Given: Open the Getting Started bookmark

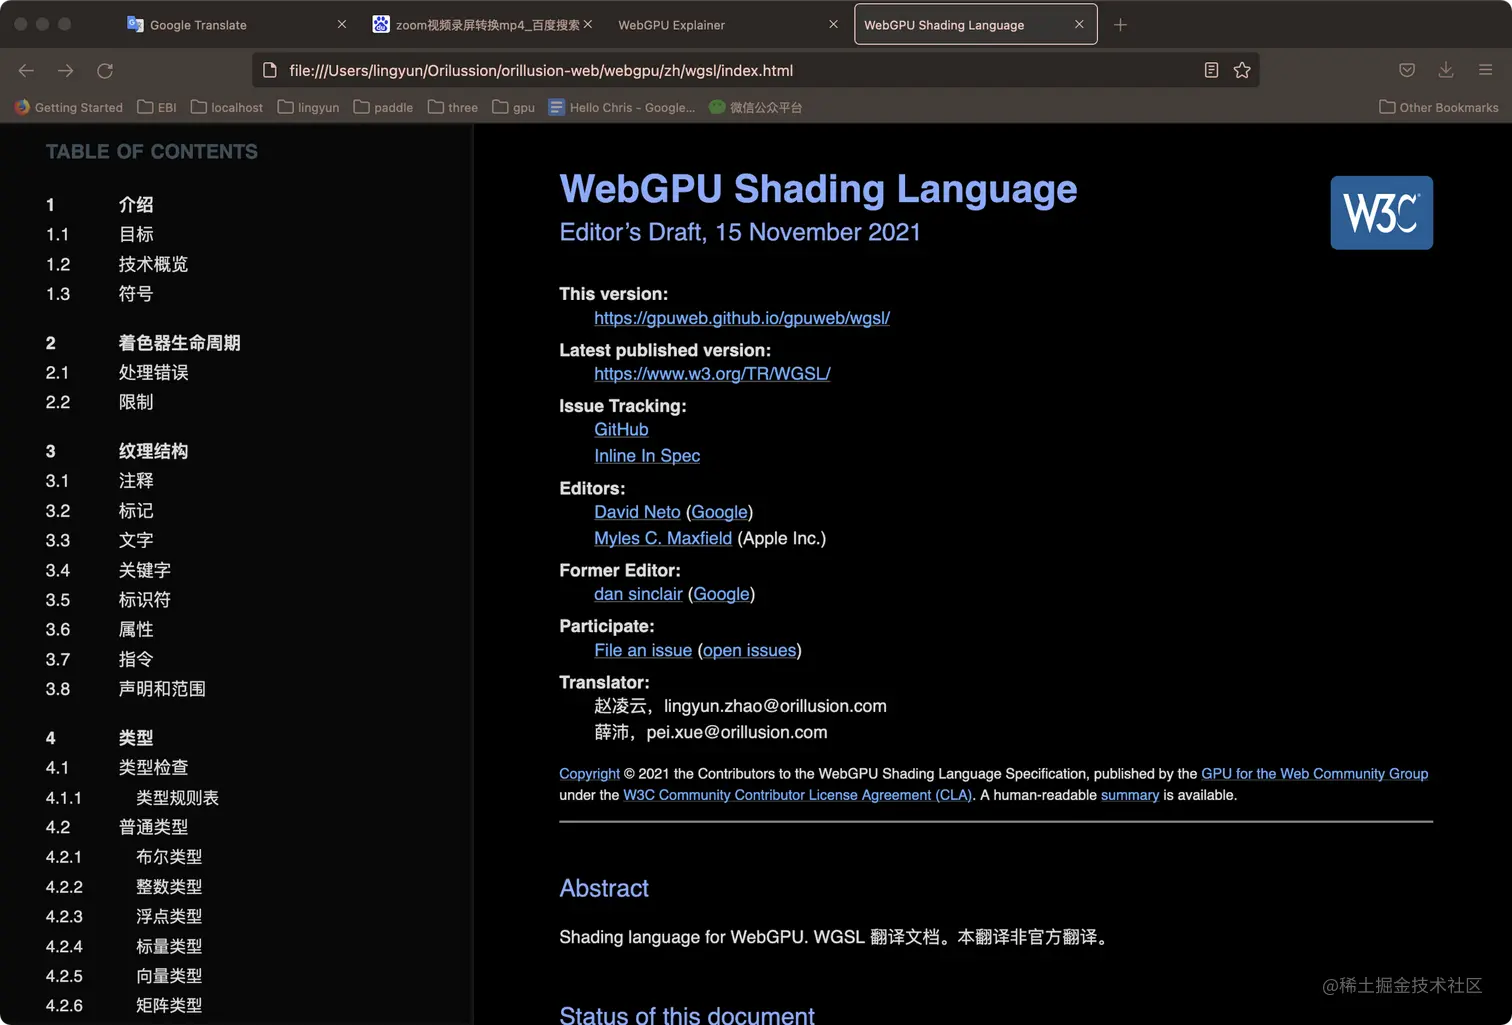Looking at the screenshot, I should pos(69,107).
